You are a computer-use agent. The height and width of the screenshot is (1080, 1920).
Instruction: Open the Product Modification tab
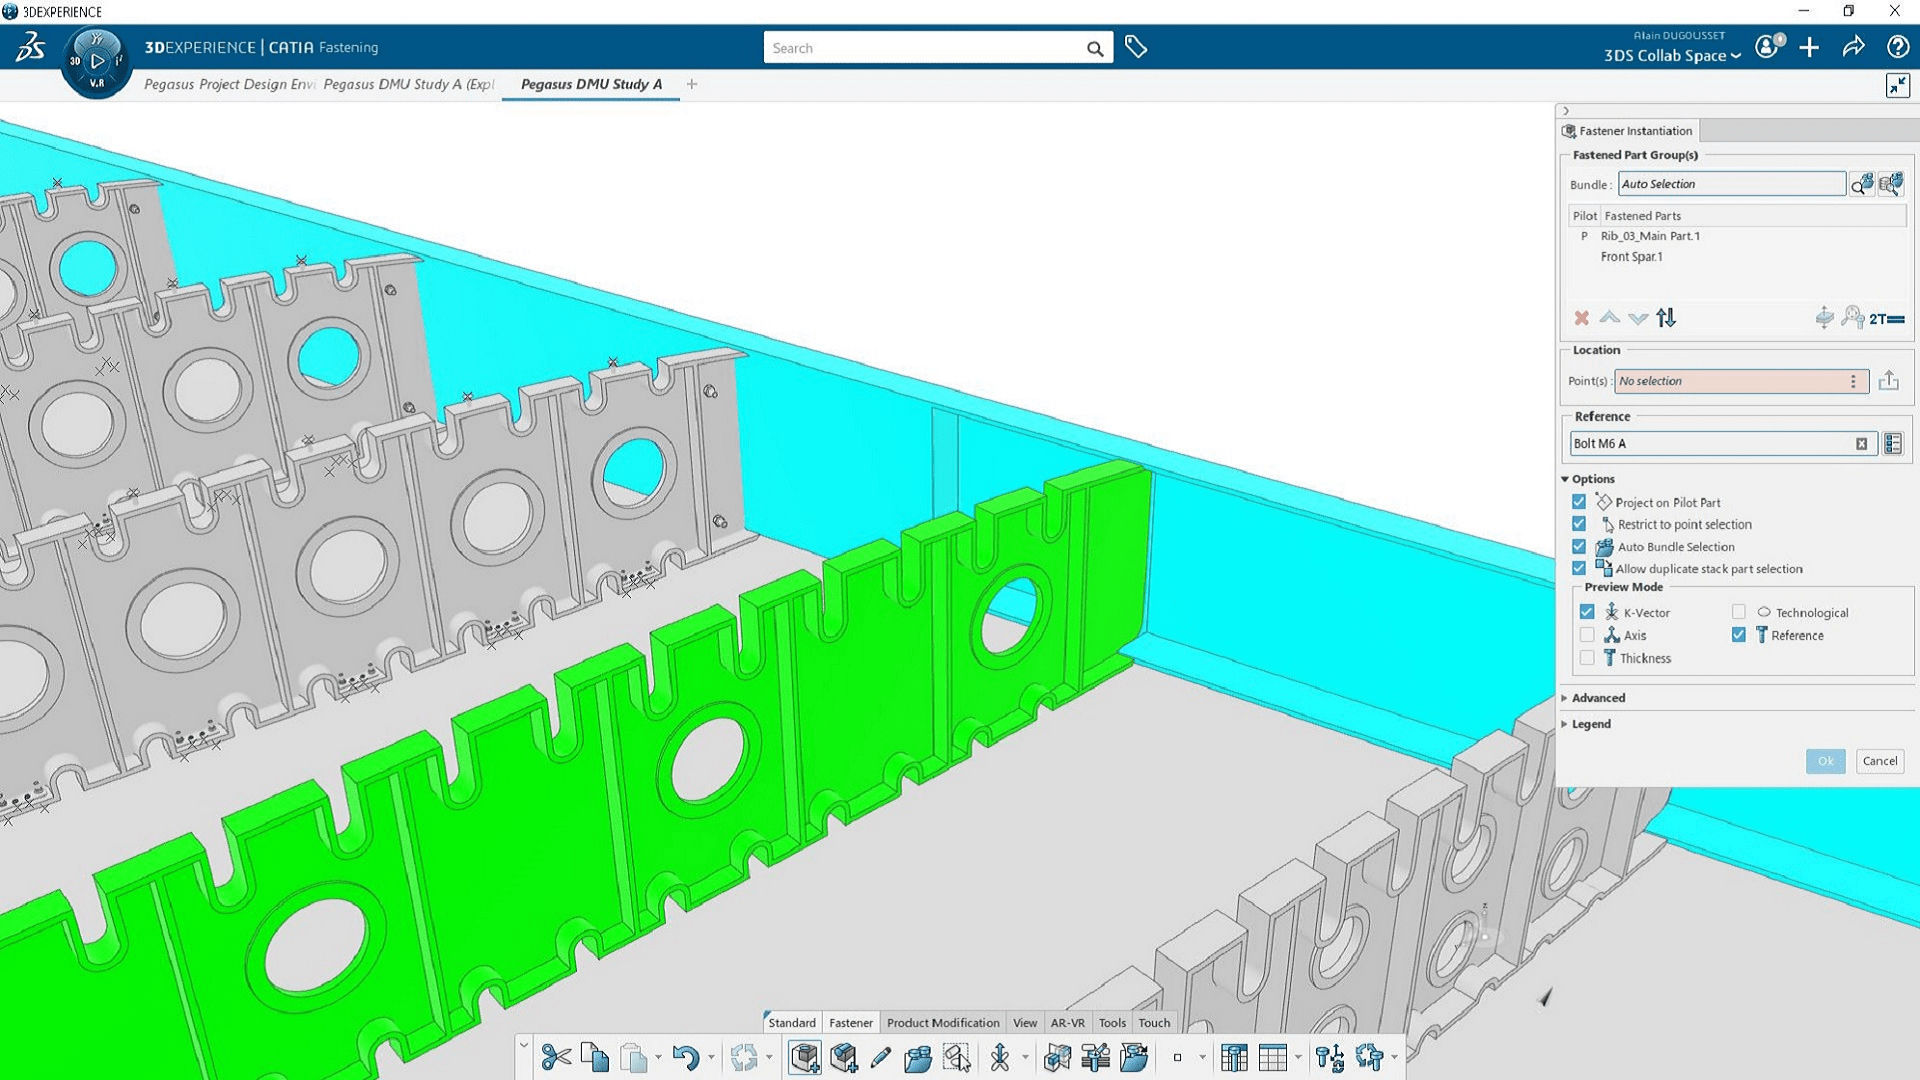[940, 1022]
